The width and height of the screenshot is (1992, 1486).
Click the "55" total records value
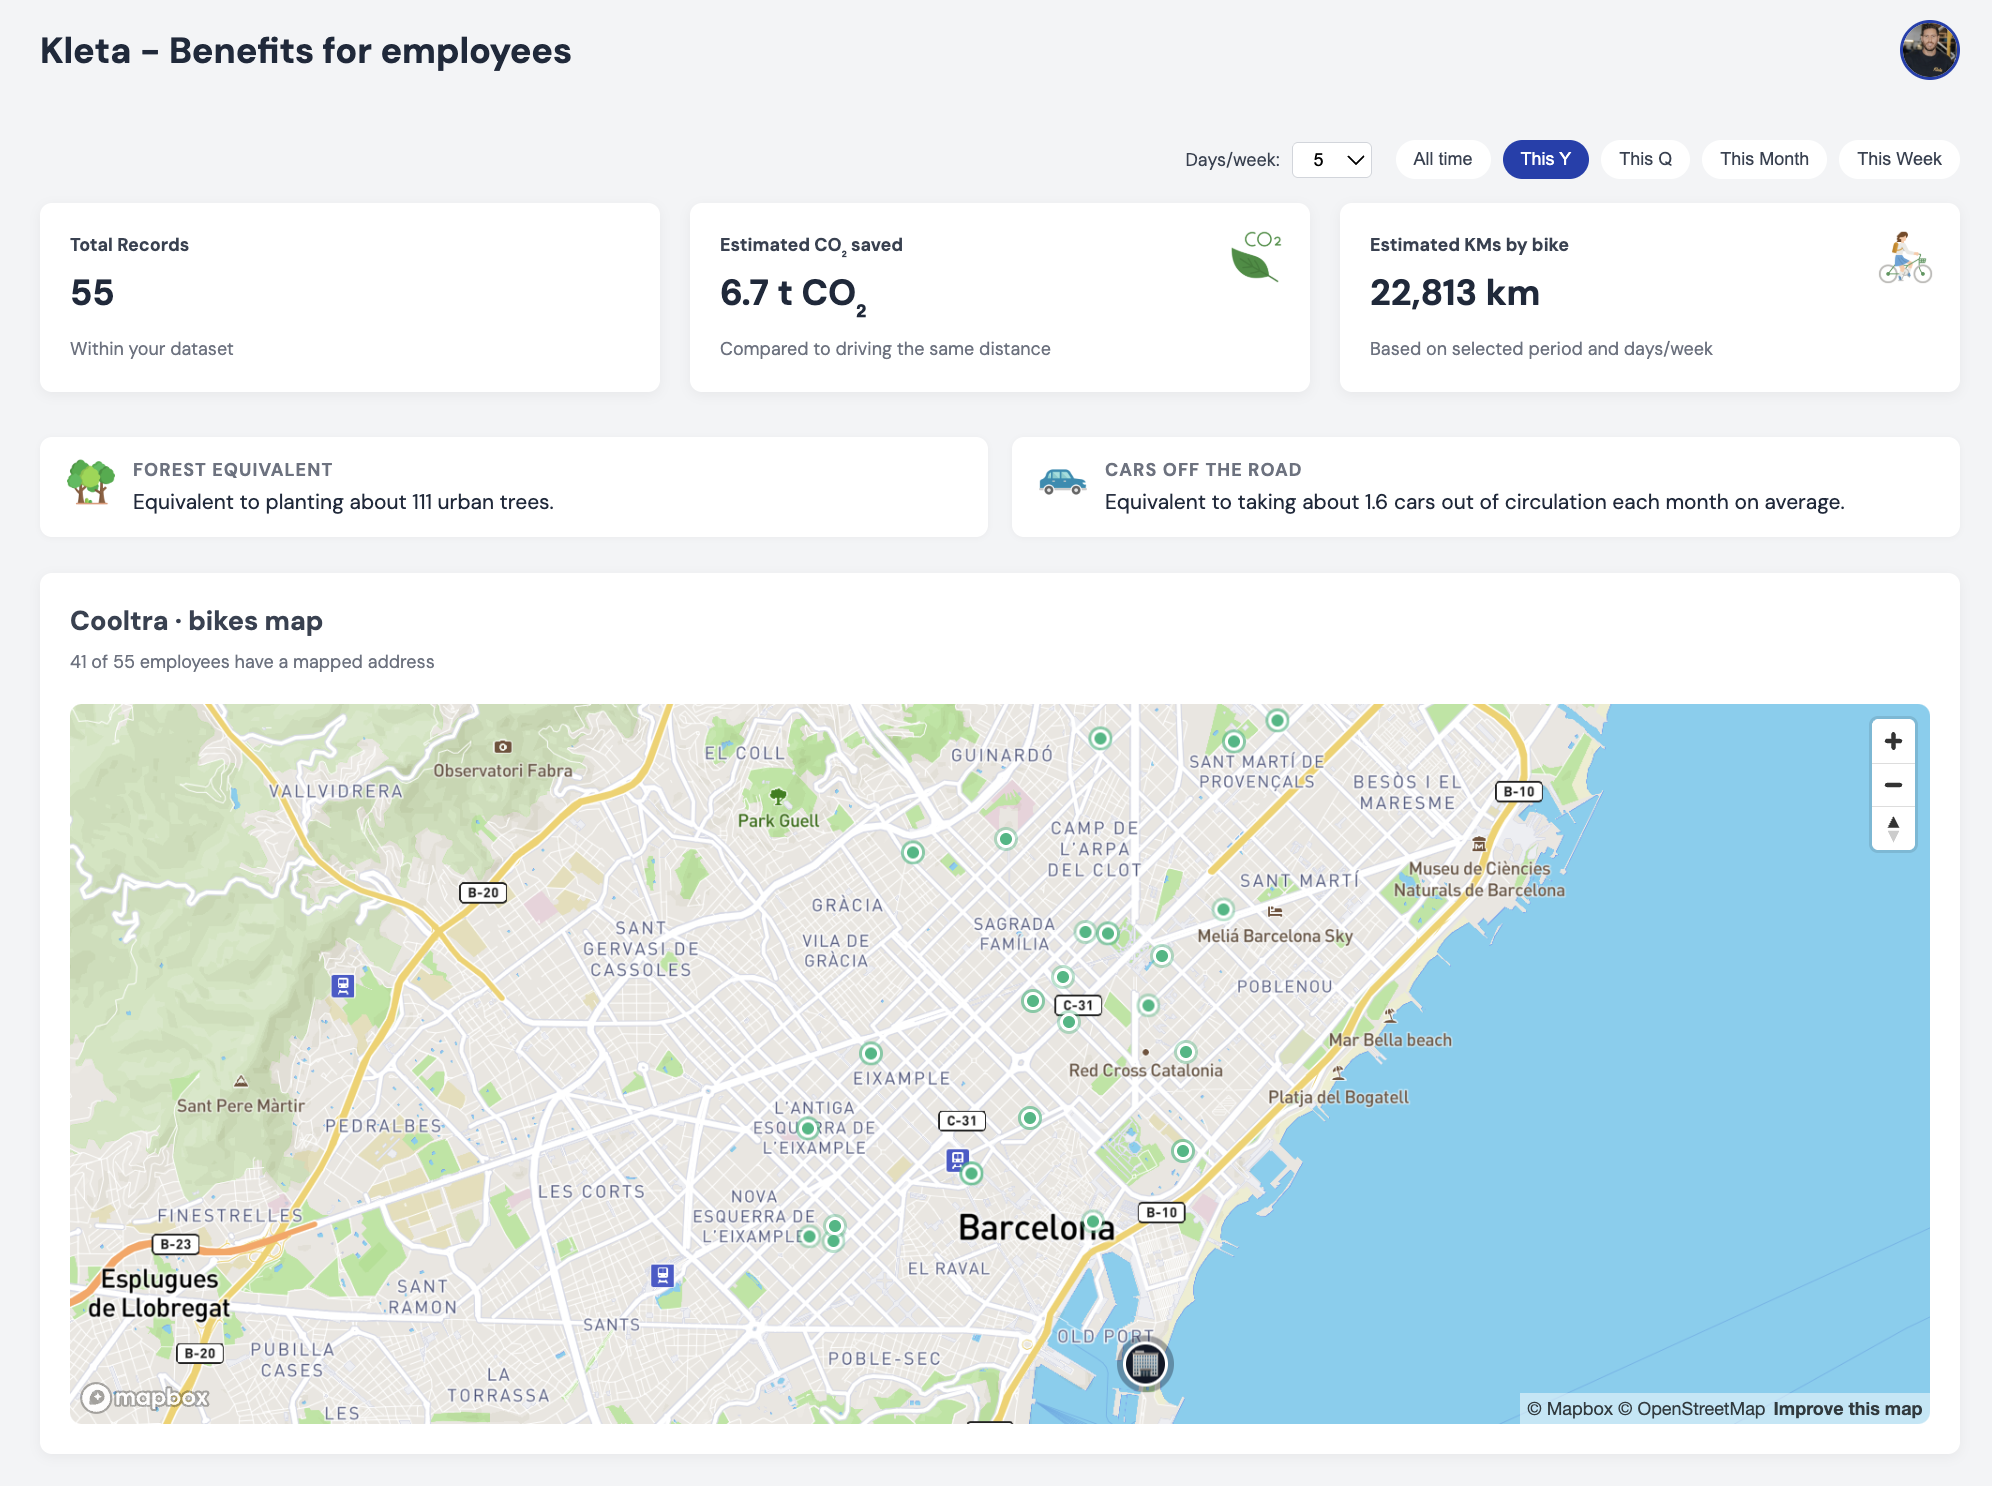[92, 293]
